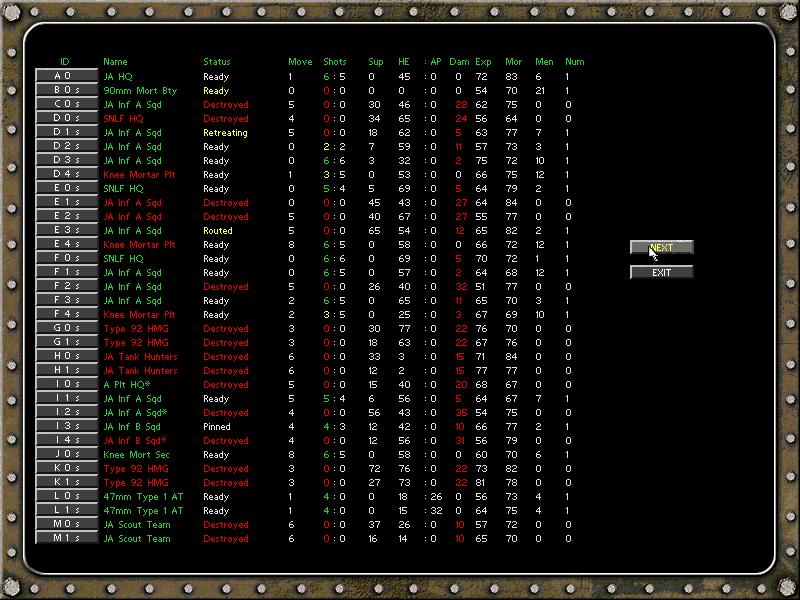Select unit ID button L 1 s

coord(67,510)
